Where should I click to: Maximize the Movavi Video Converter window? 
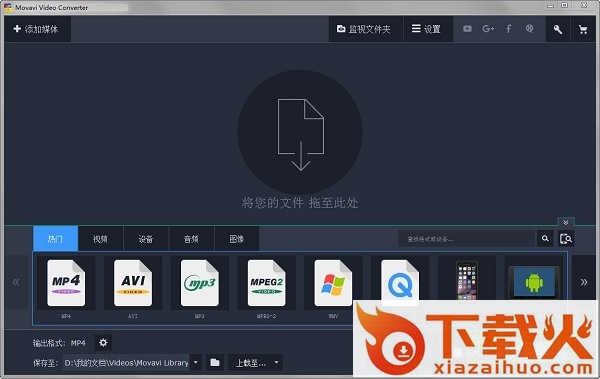click(x=565, y=5)
